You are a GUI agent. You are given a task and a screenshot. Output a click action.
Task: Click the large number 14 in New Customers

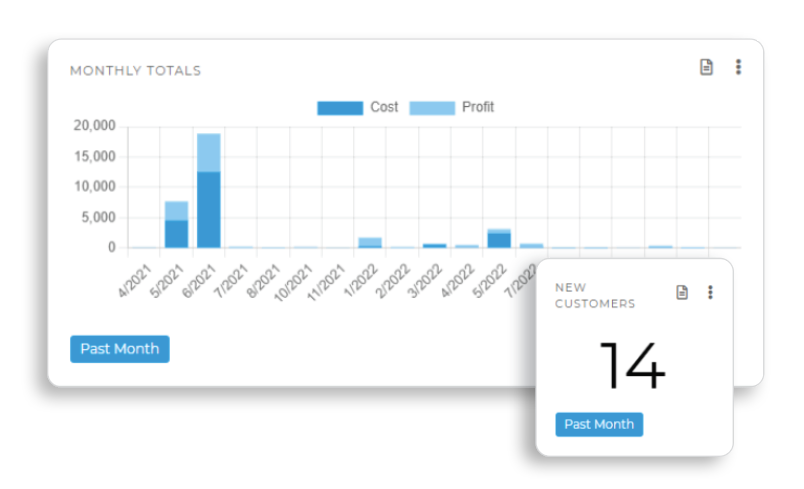pos(632,365)
